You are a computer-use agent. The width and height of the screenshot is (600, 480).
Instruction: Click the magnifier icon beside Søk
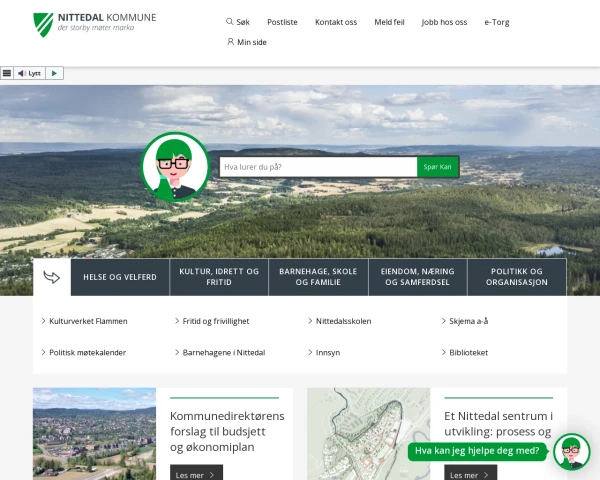point(230,21)
